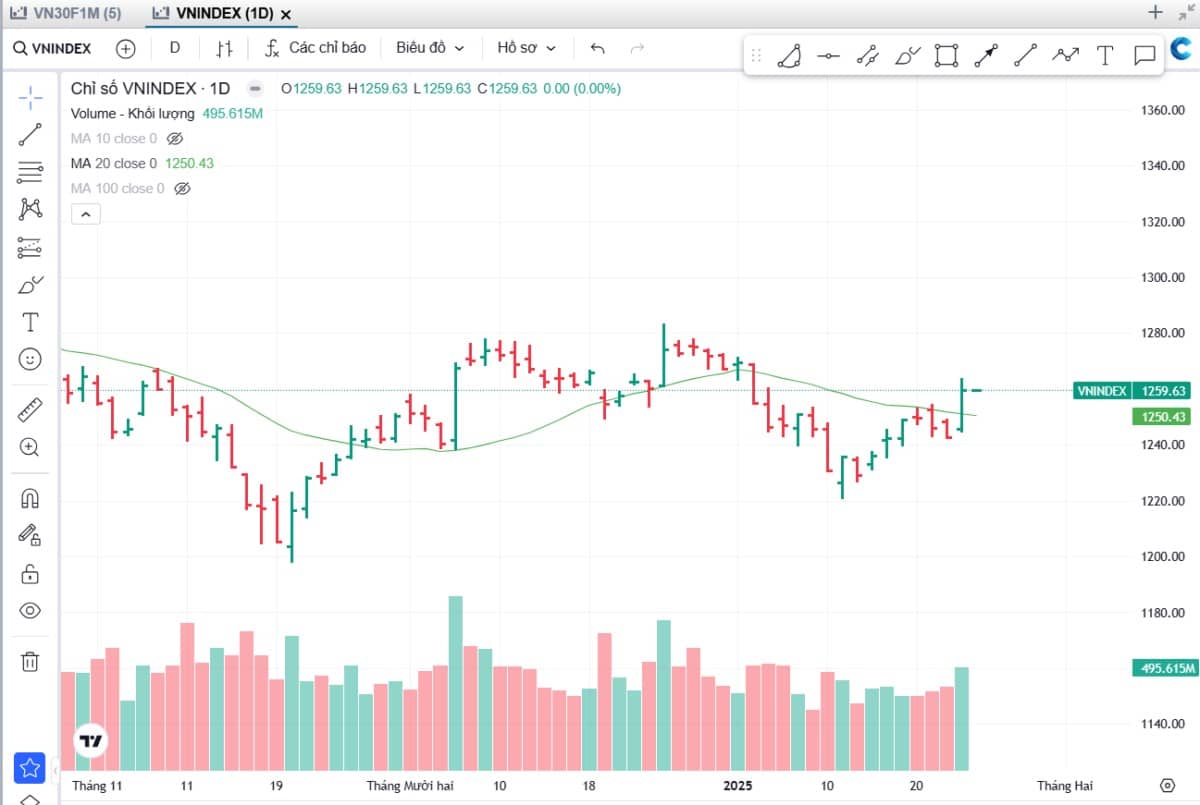The image size is (1200, 805).
Task: Pick the text T in floating toolbar
Action: click(1105, 56)
